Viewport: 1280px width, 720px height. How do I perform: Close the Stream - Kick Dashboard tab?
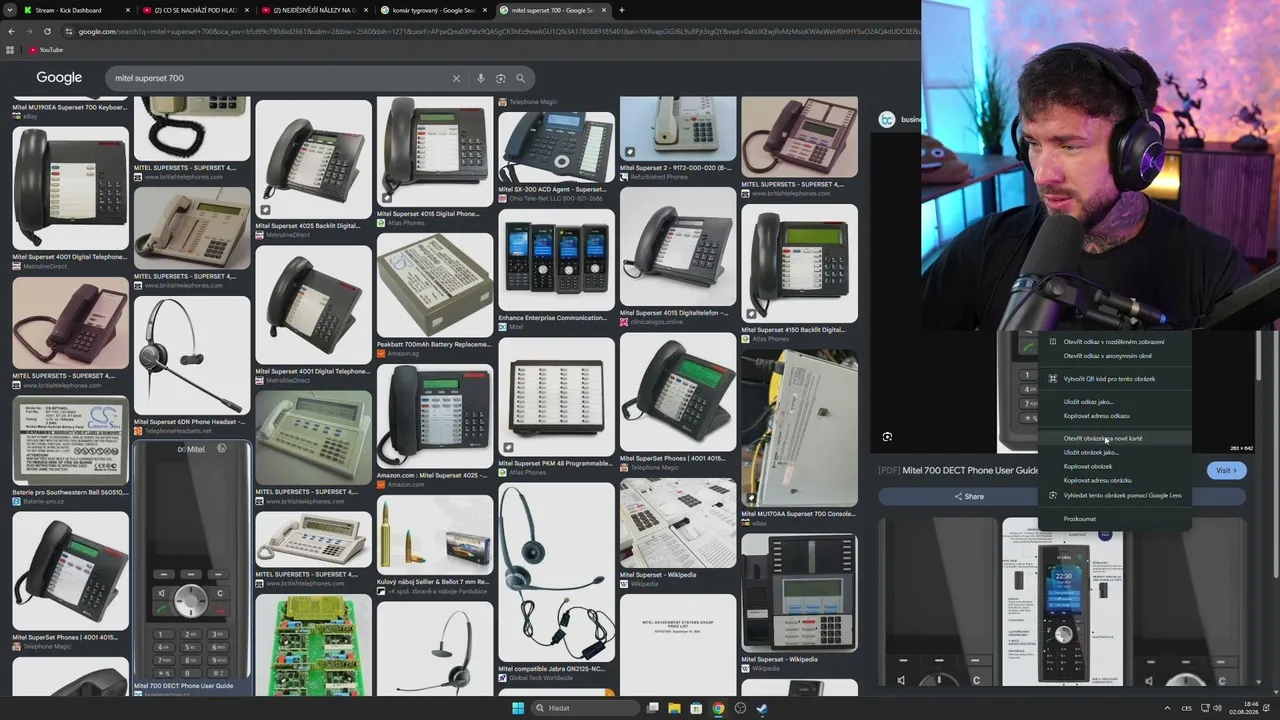pos(128,10)
